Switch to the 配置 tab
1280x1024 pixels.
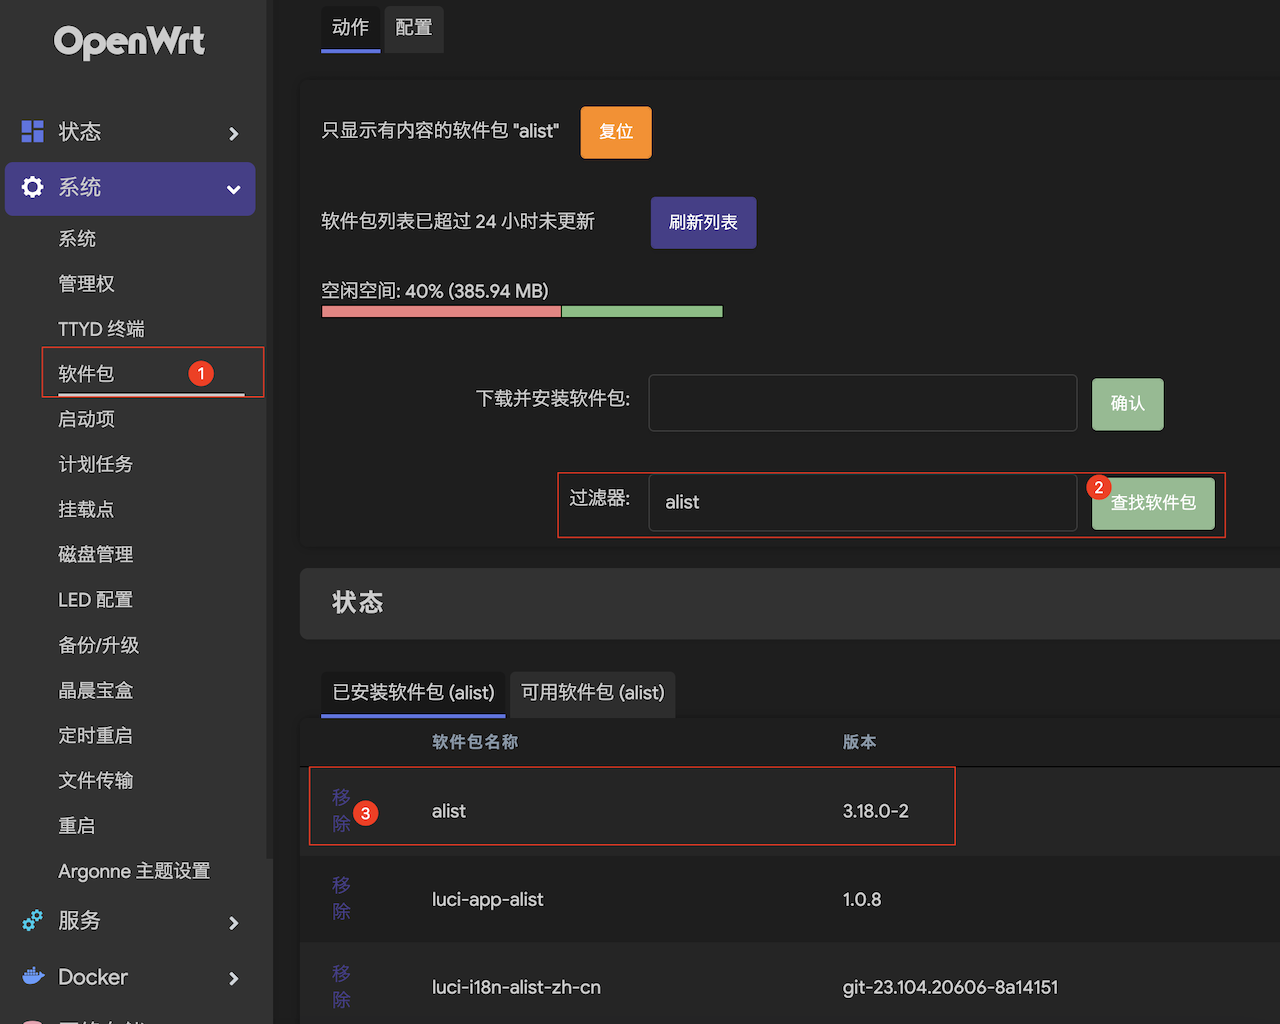point(413,28)
